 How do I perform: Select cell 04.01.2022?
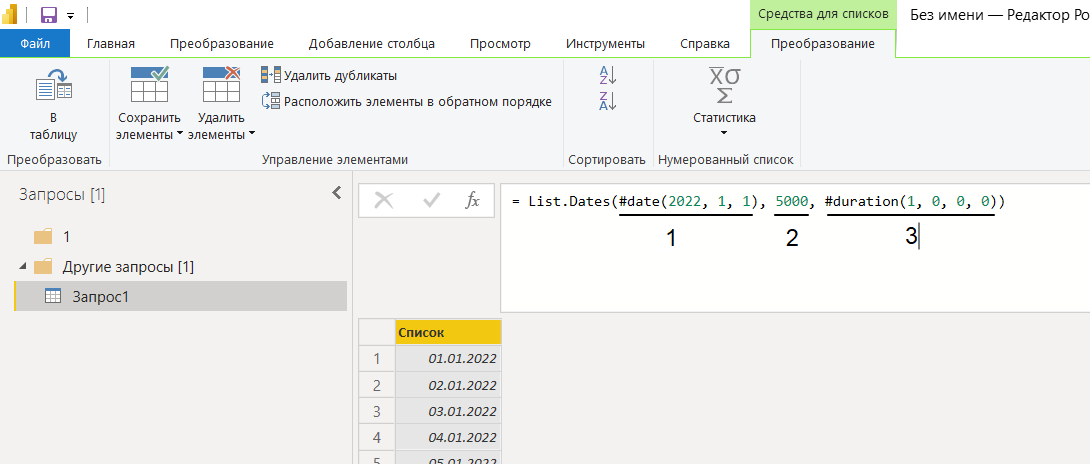click(x=448, y=438)
